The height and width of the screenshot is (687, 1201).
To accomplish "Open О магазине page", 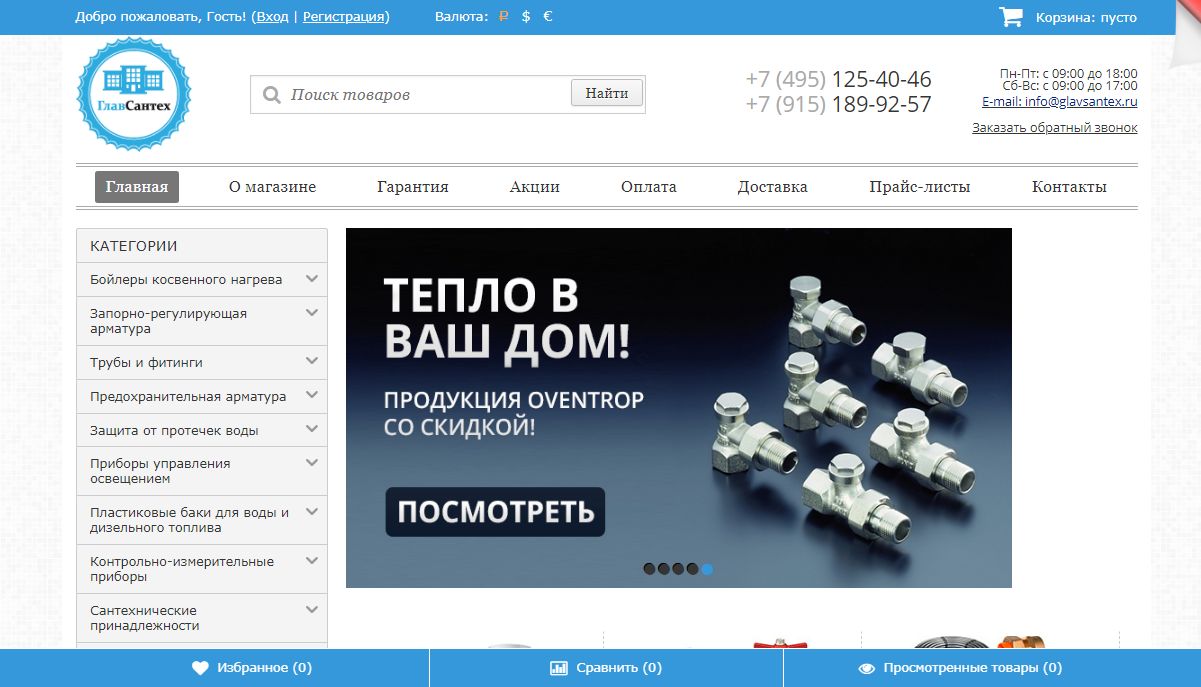I will (272, 187).
